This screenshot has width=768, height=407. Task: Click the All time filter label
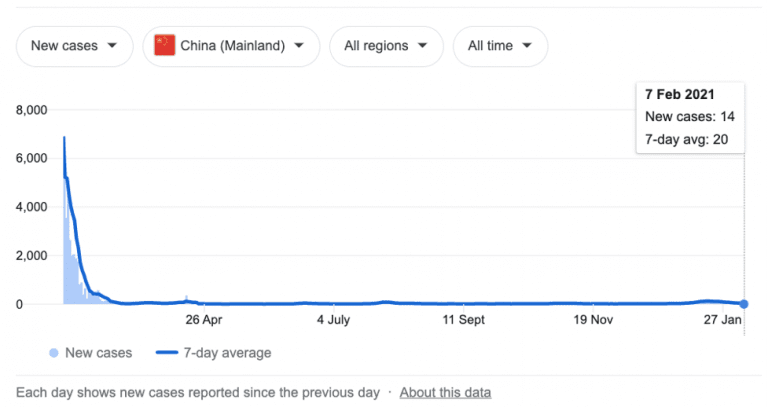point(490,46)
